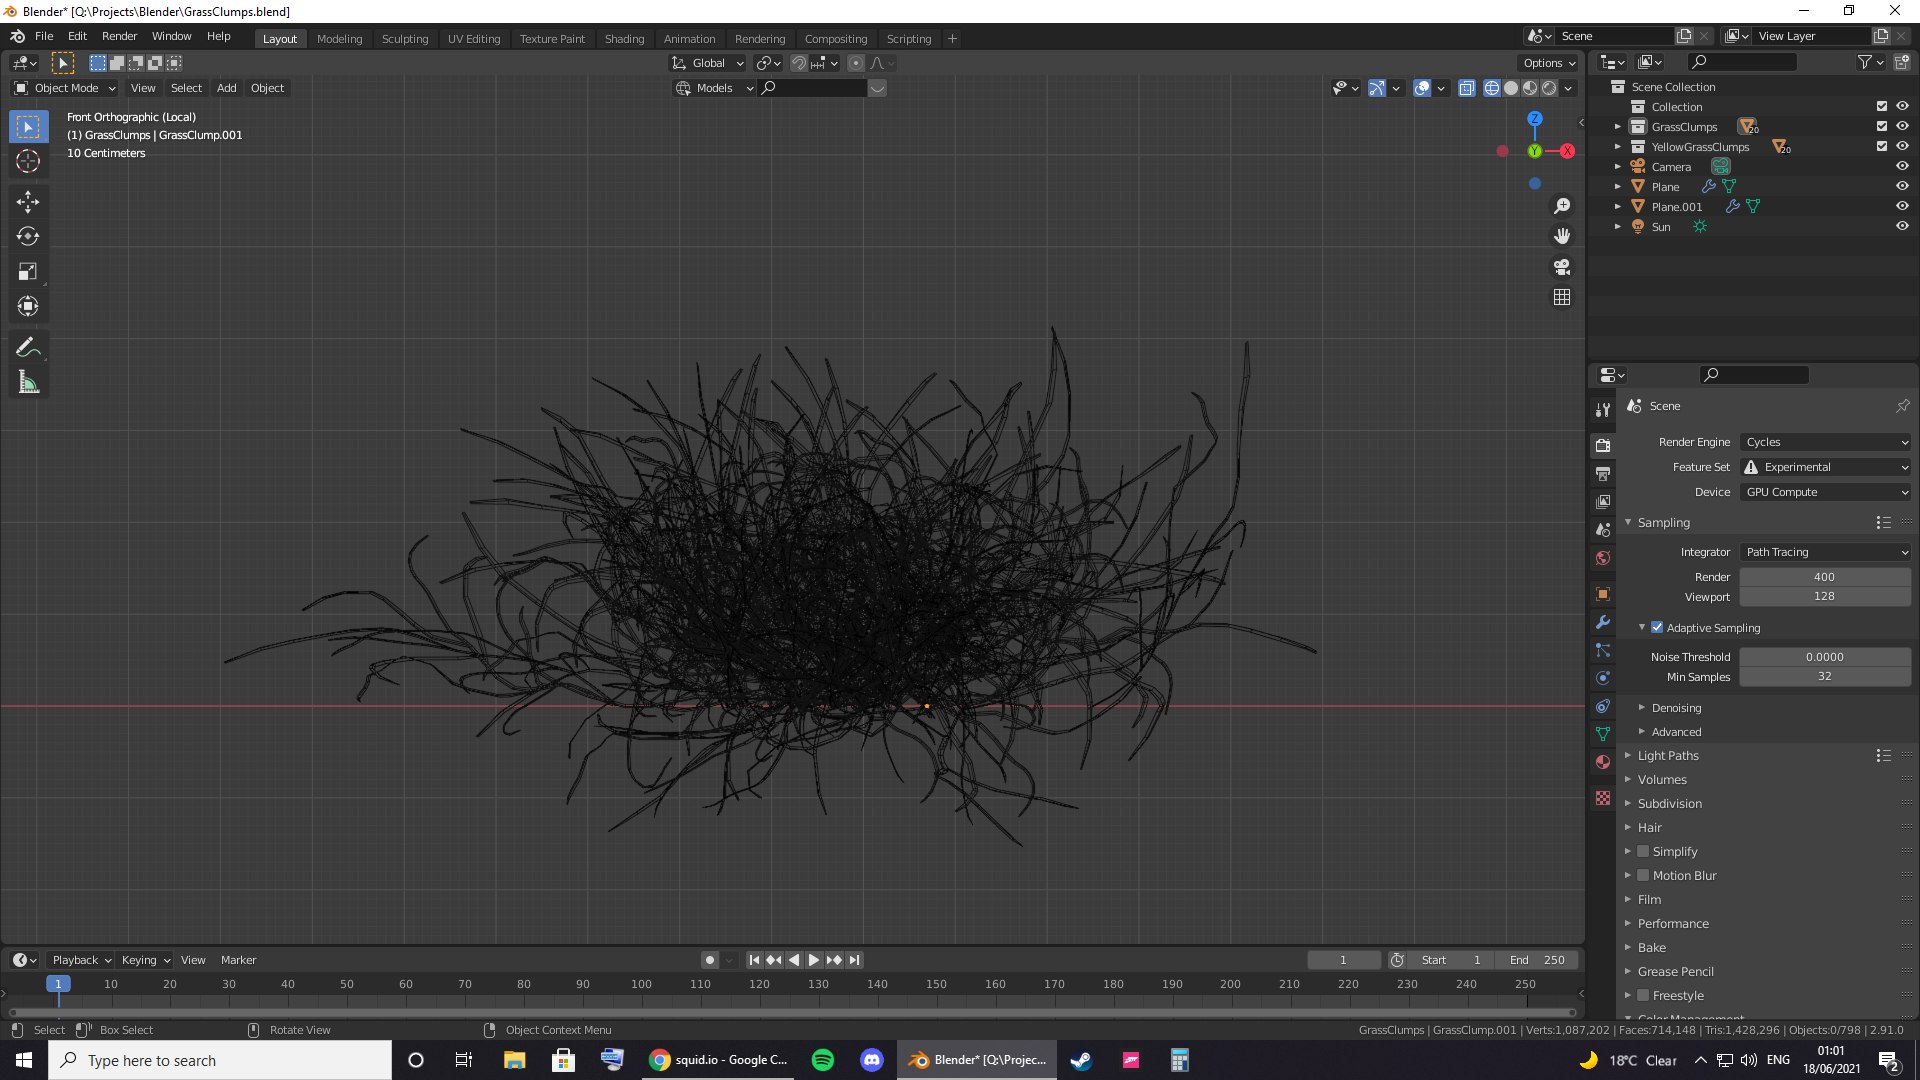Click the Noise Threshold value field

pyautogui.click(x=1825, y=657)
